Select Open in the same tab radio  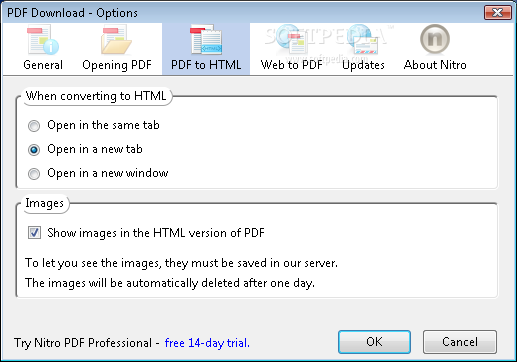[x=34, y=126]
